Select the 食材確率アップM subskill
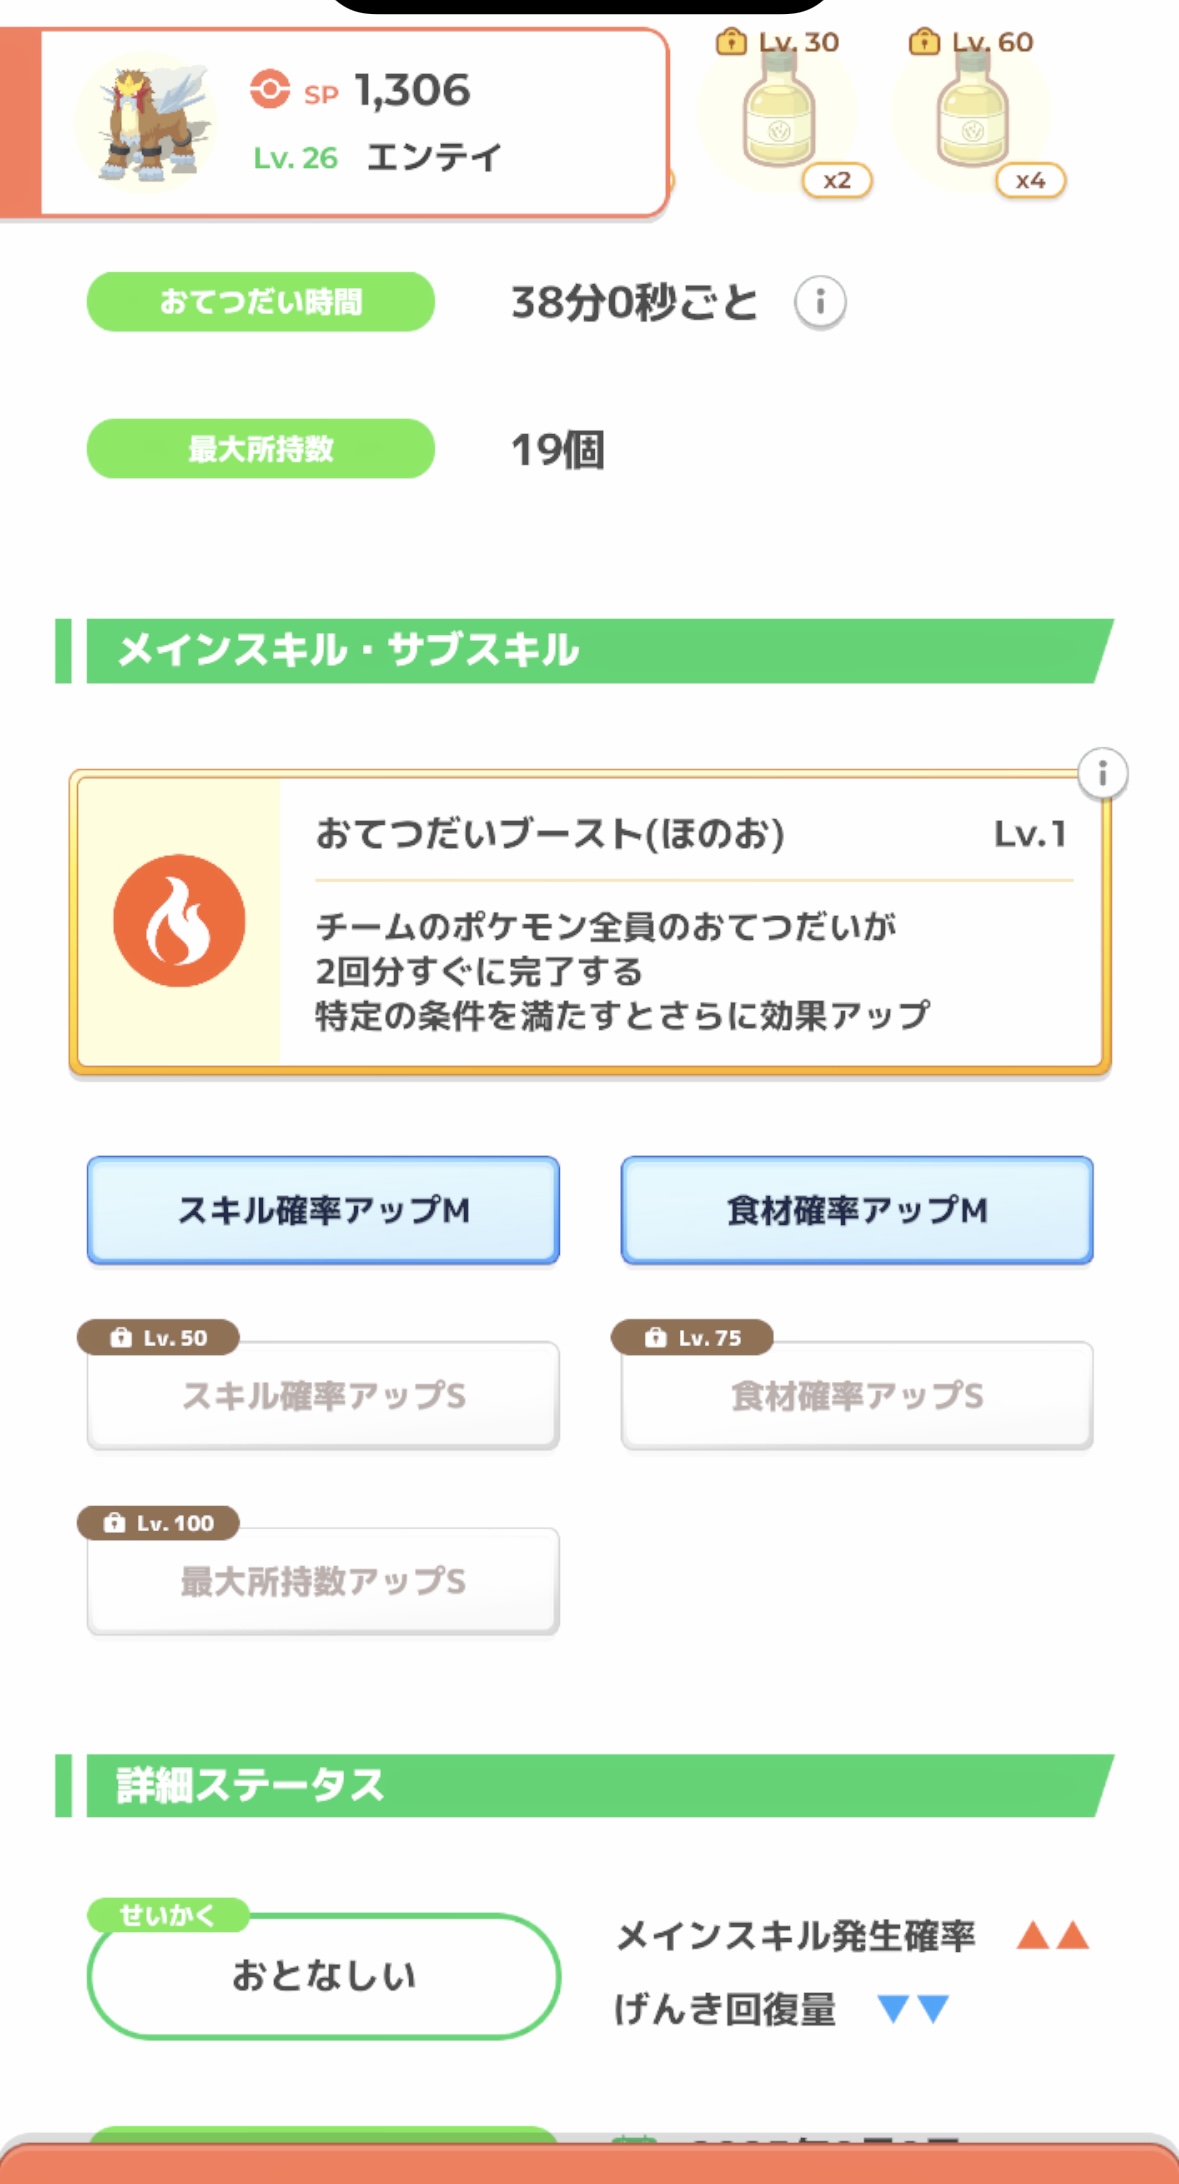 [857, 1210]
